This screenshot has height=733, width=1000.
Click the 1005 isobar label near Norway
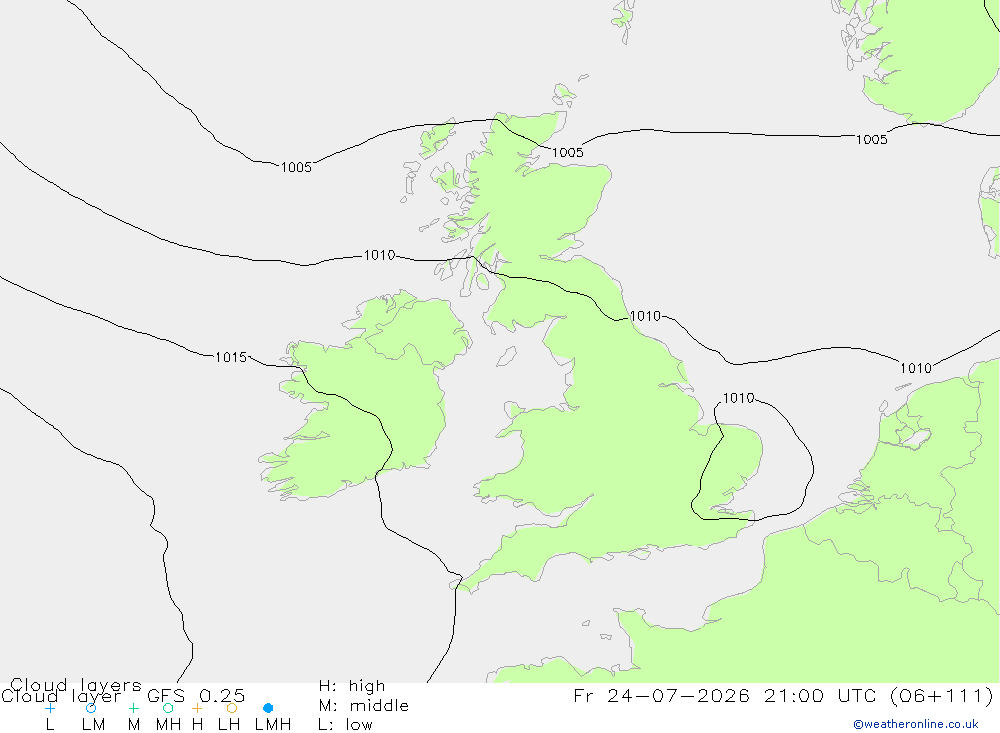tap(872, 140)
